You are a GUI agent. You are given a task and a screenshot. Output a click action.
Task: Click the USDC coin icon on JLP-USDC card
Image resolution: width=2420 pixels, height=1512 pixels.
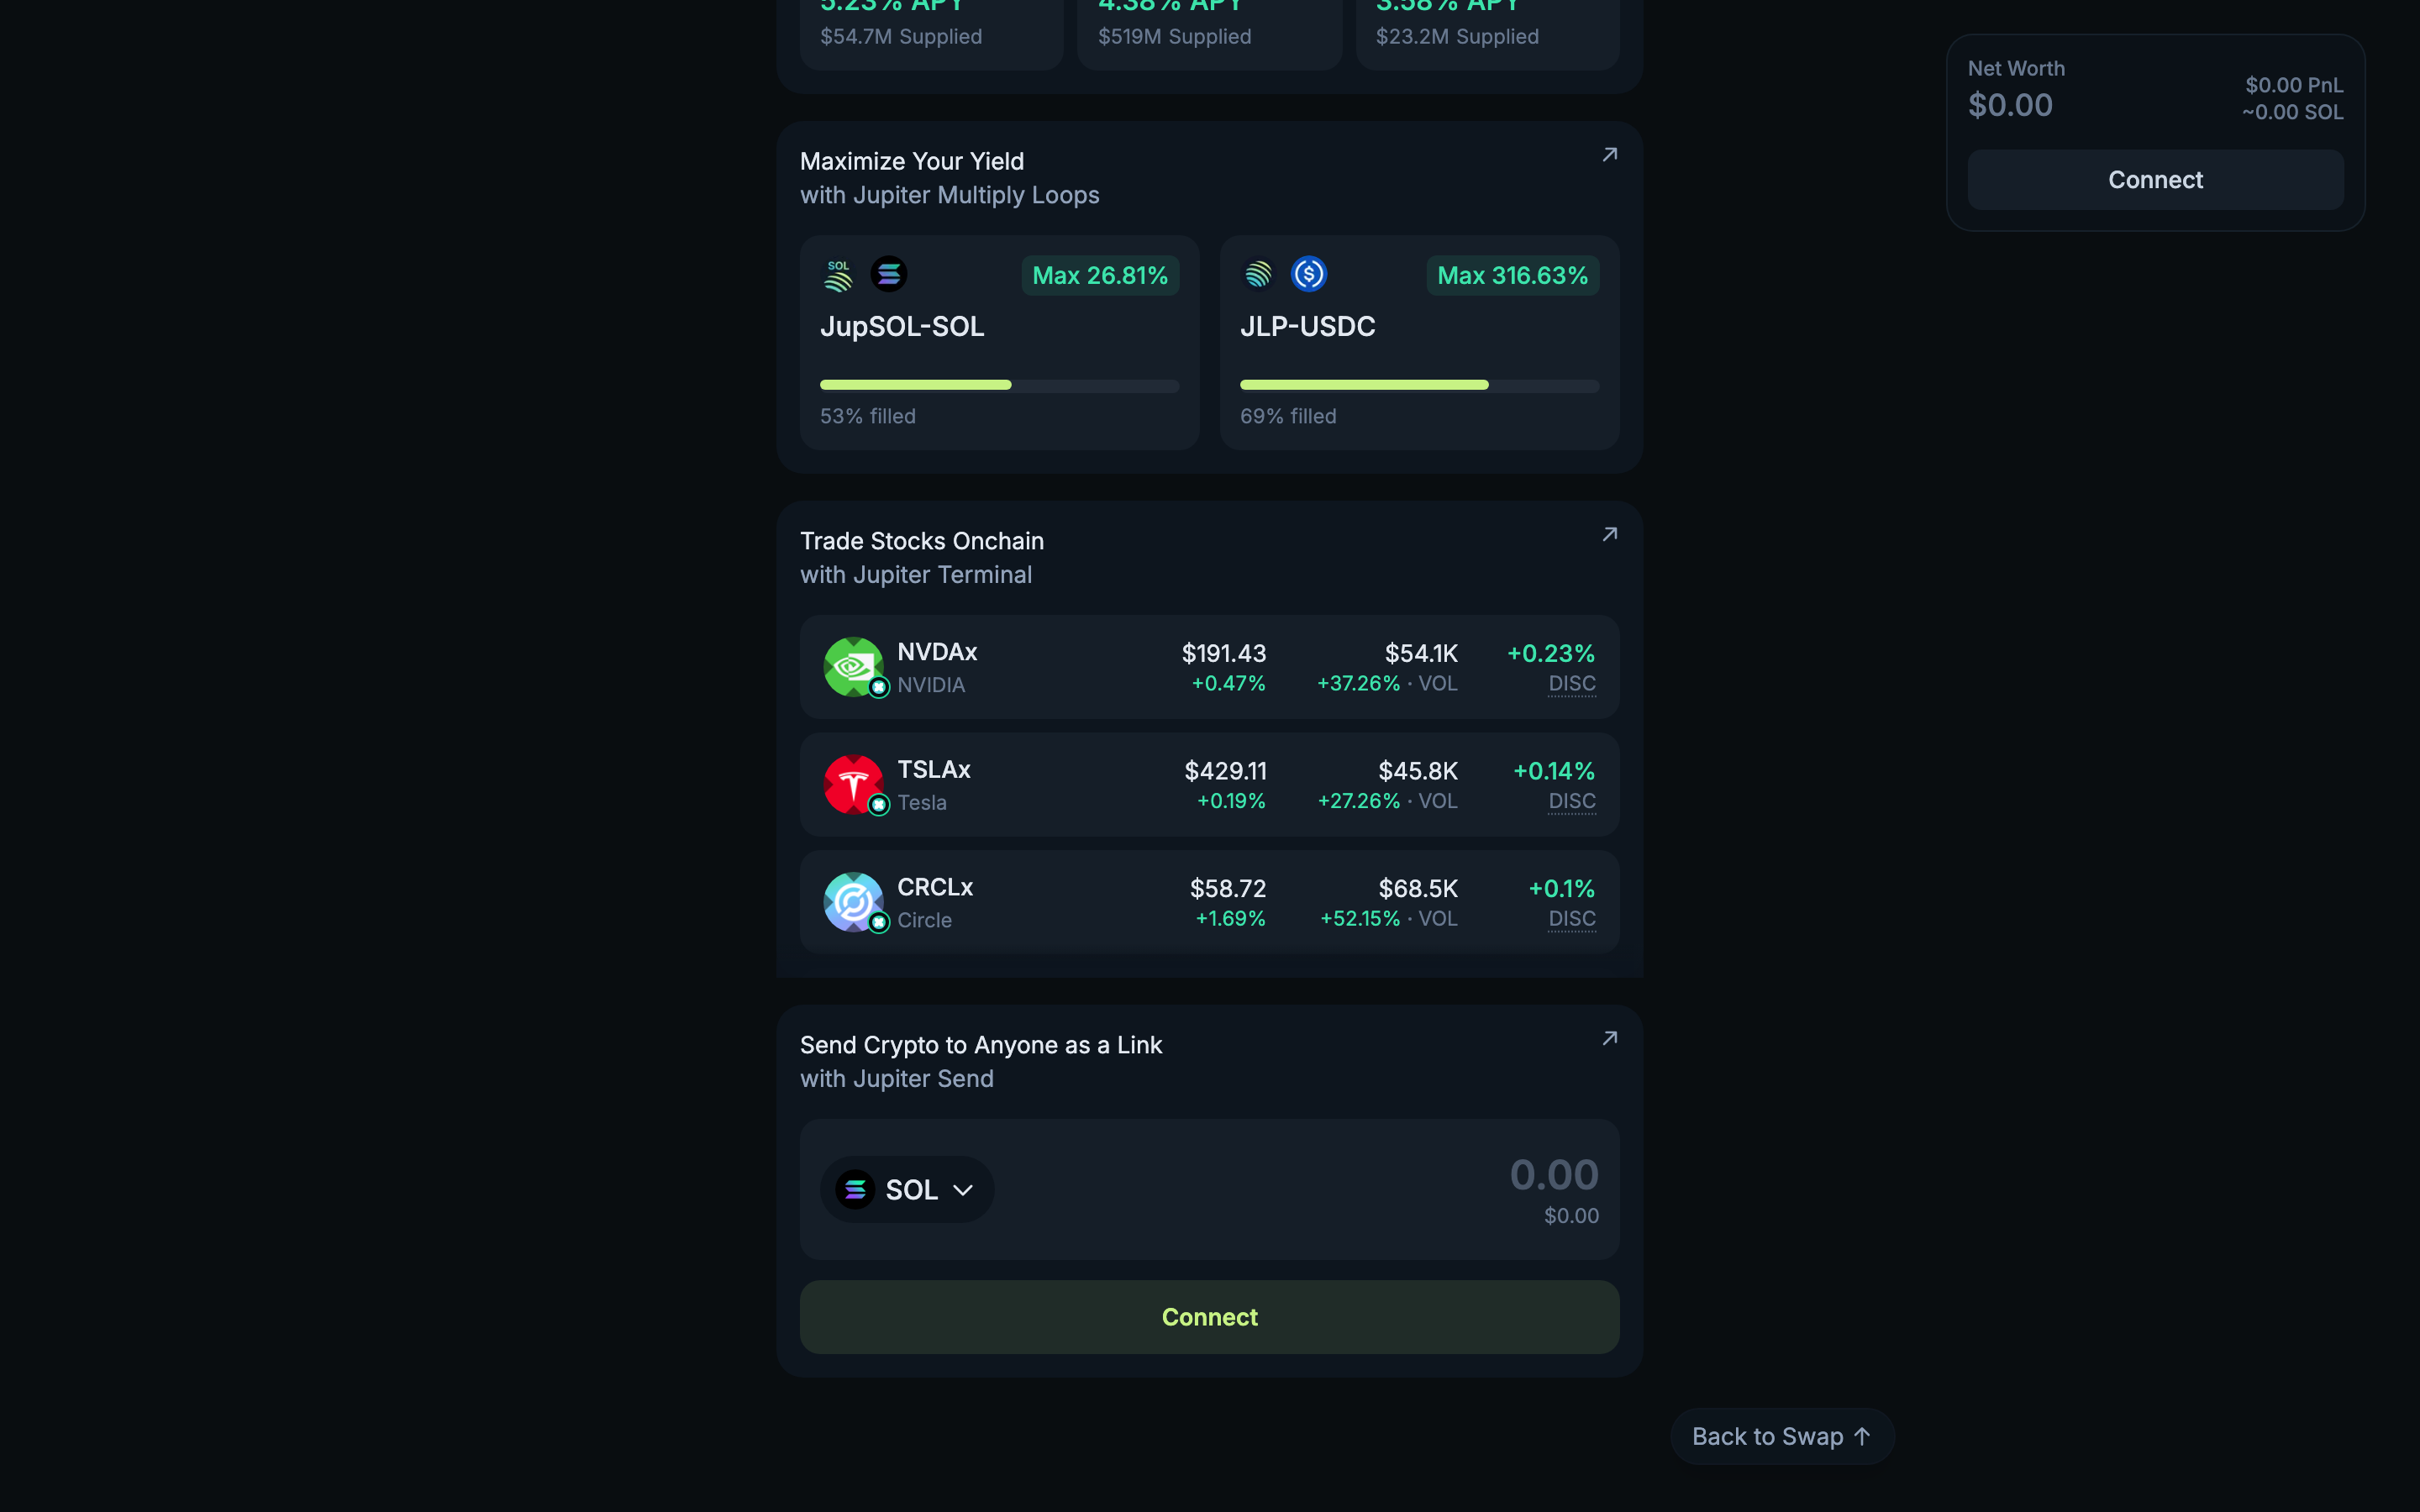click(x=1309, y=273)
